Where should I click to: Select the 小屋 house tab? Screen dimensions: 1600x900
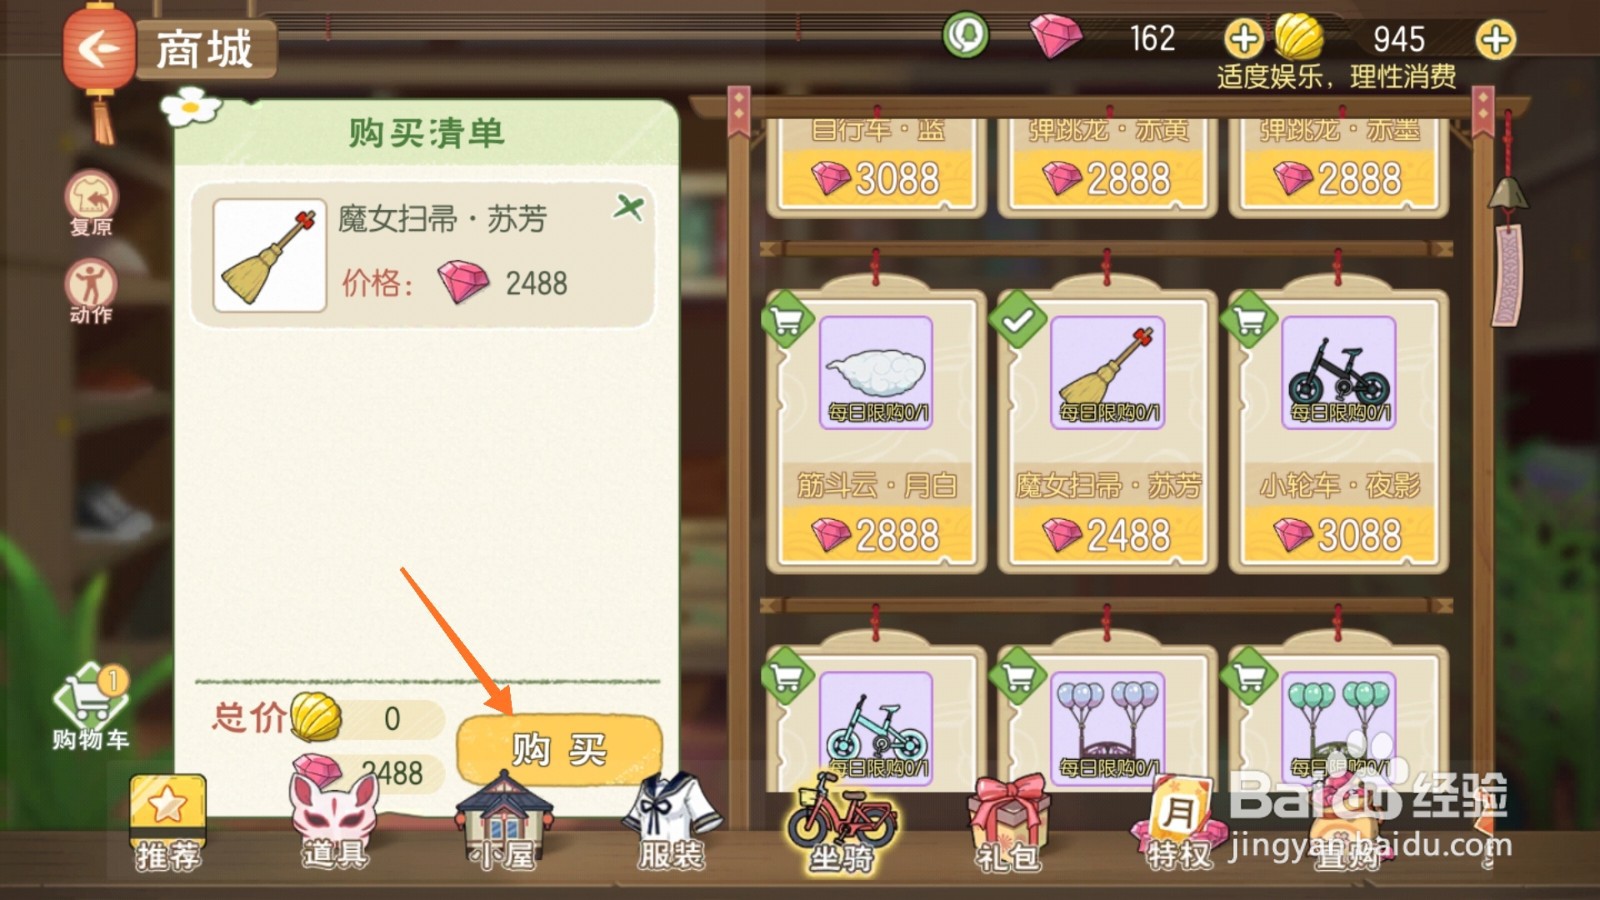[x=504, y=822]
